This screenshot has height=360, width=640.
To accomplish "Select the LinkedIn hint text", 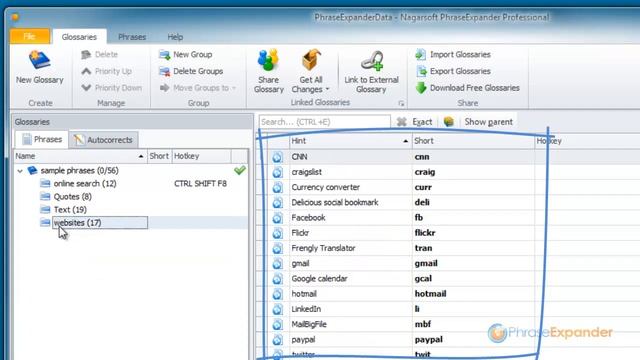I will coord(306,309).
